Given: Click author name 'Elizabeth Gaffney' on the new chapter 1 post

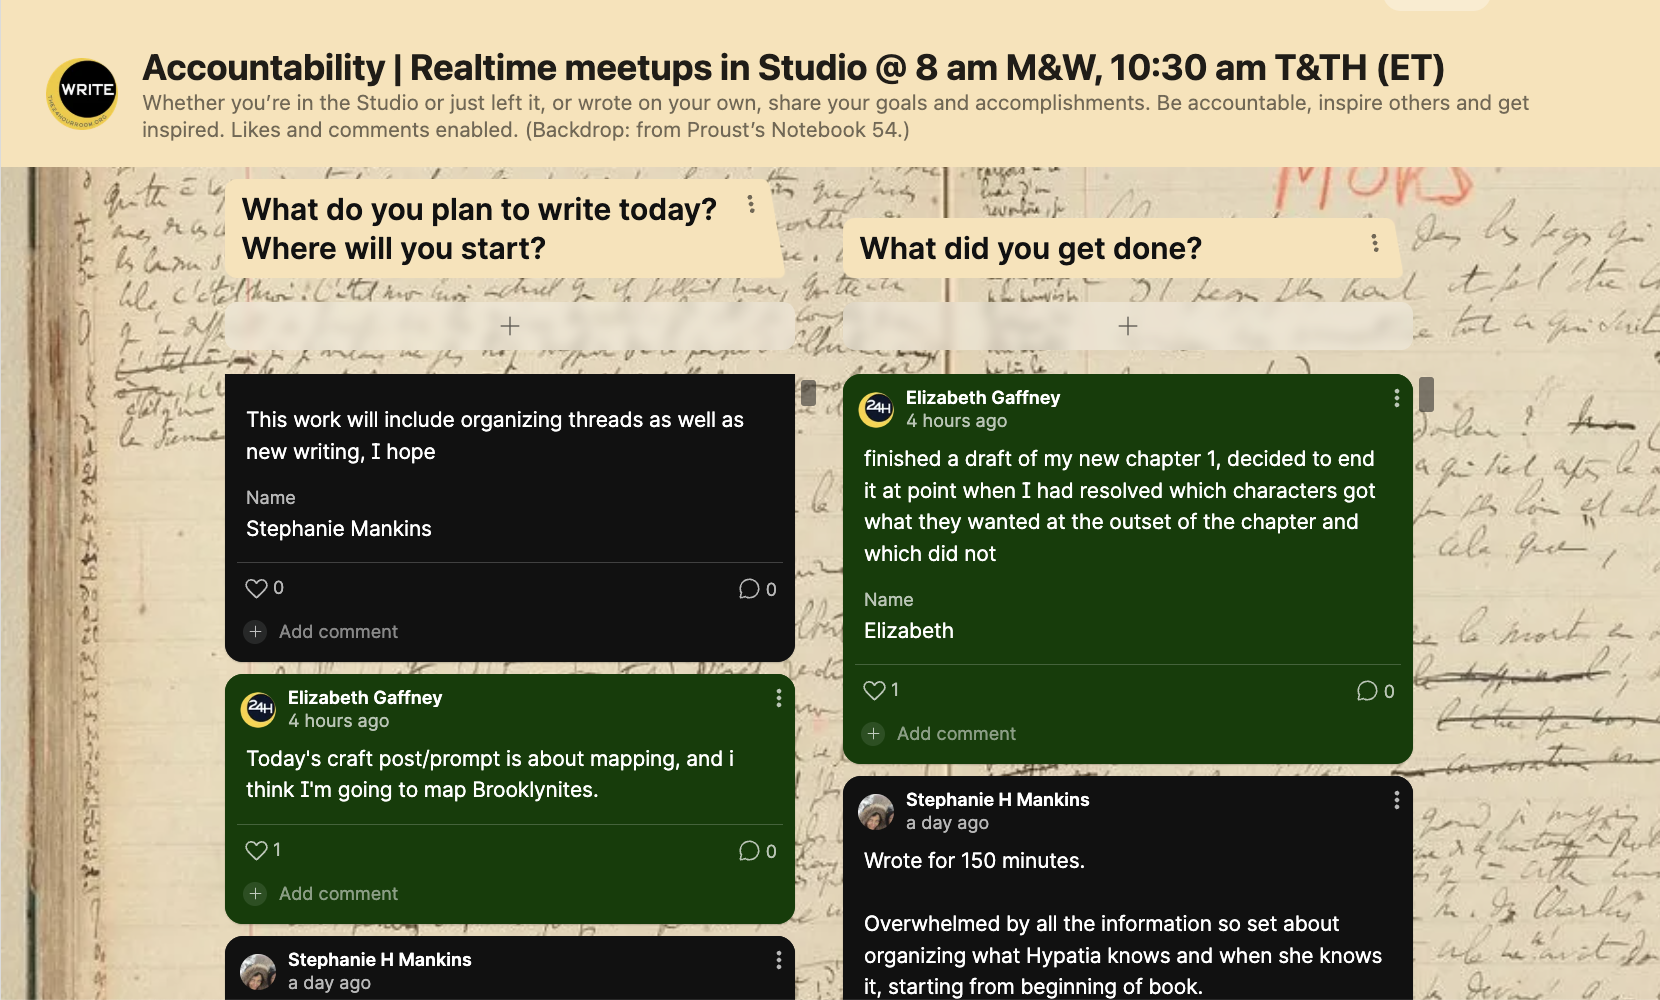Looking at the screenshot, I should point(983,397).
